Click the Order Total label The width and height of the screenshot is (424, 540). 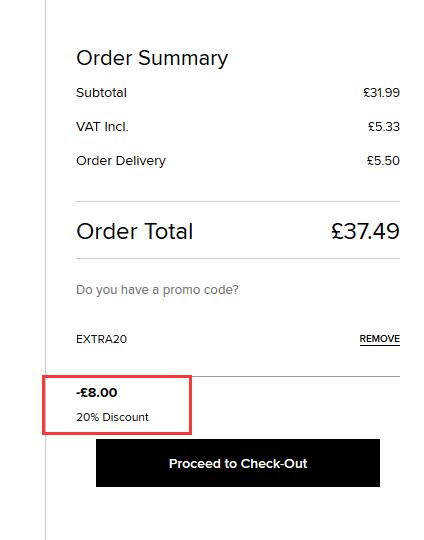click(x=134, y=231)
